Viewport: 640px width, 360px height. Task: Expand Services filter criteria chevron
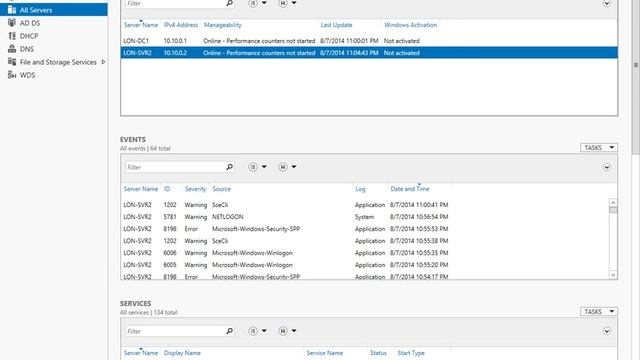[607, 331]
